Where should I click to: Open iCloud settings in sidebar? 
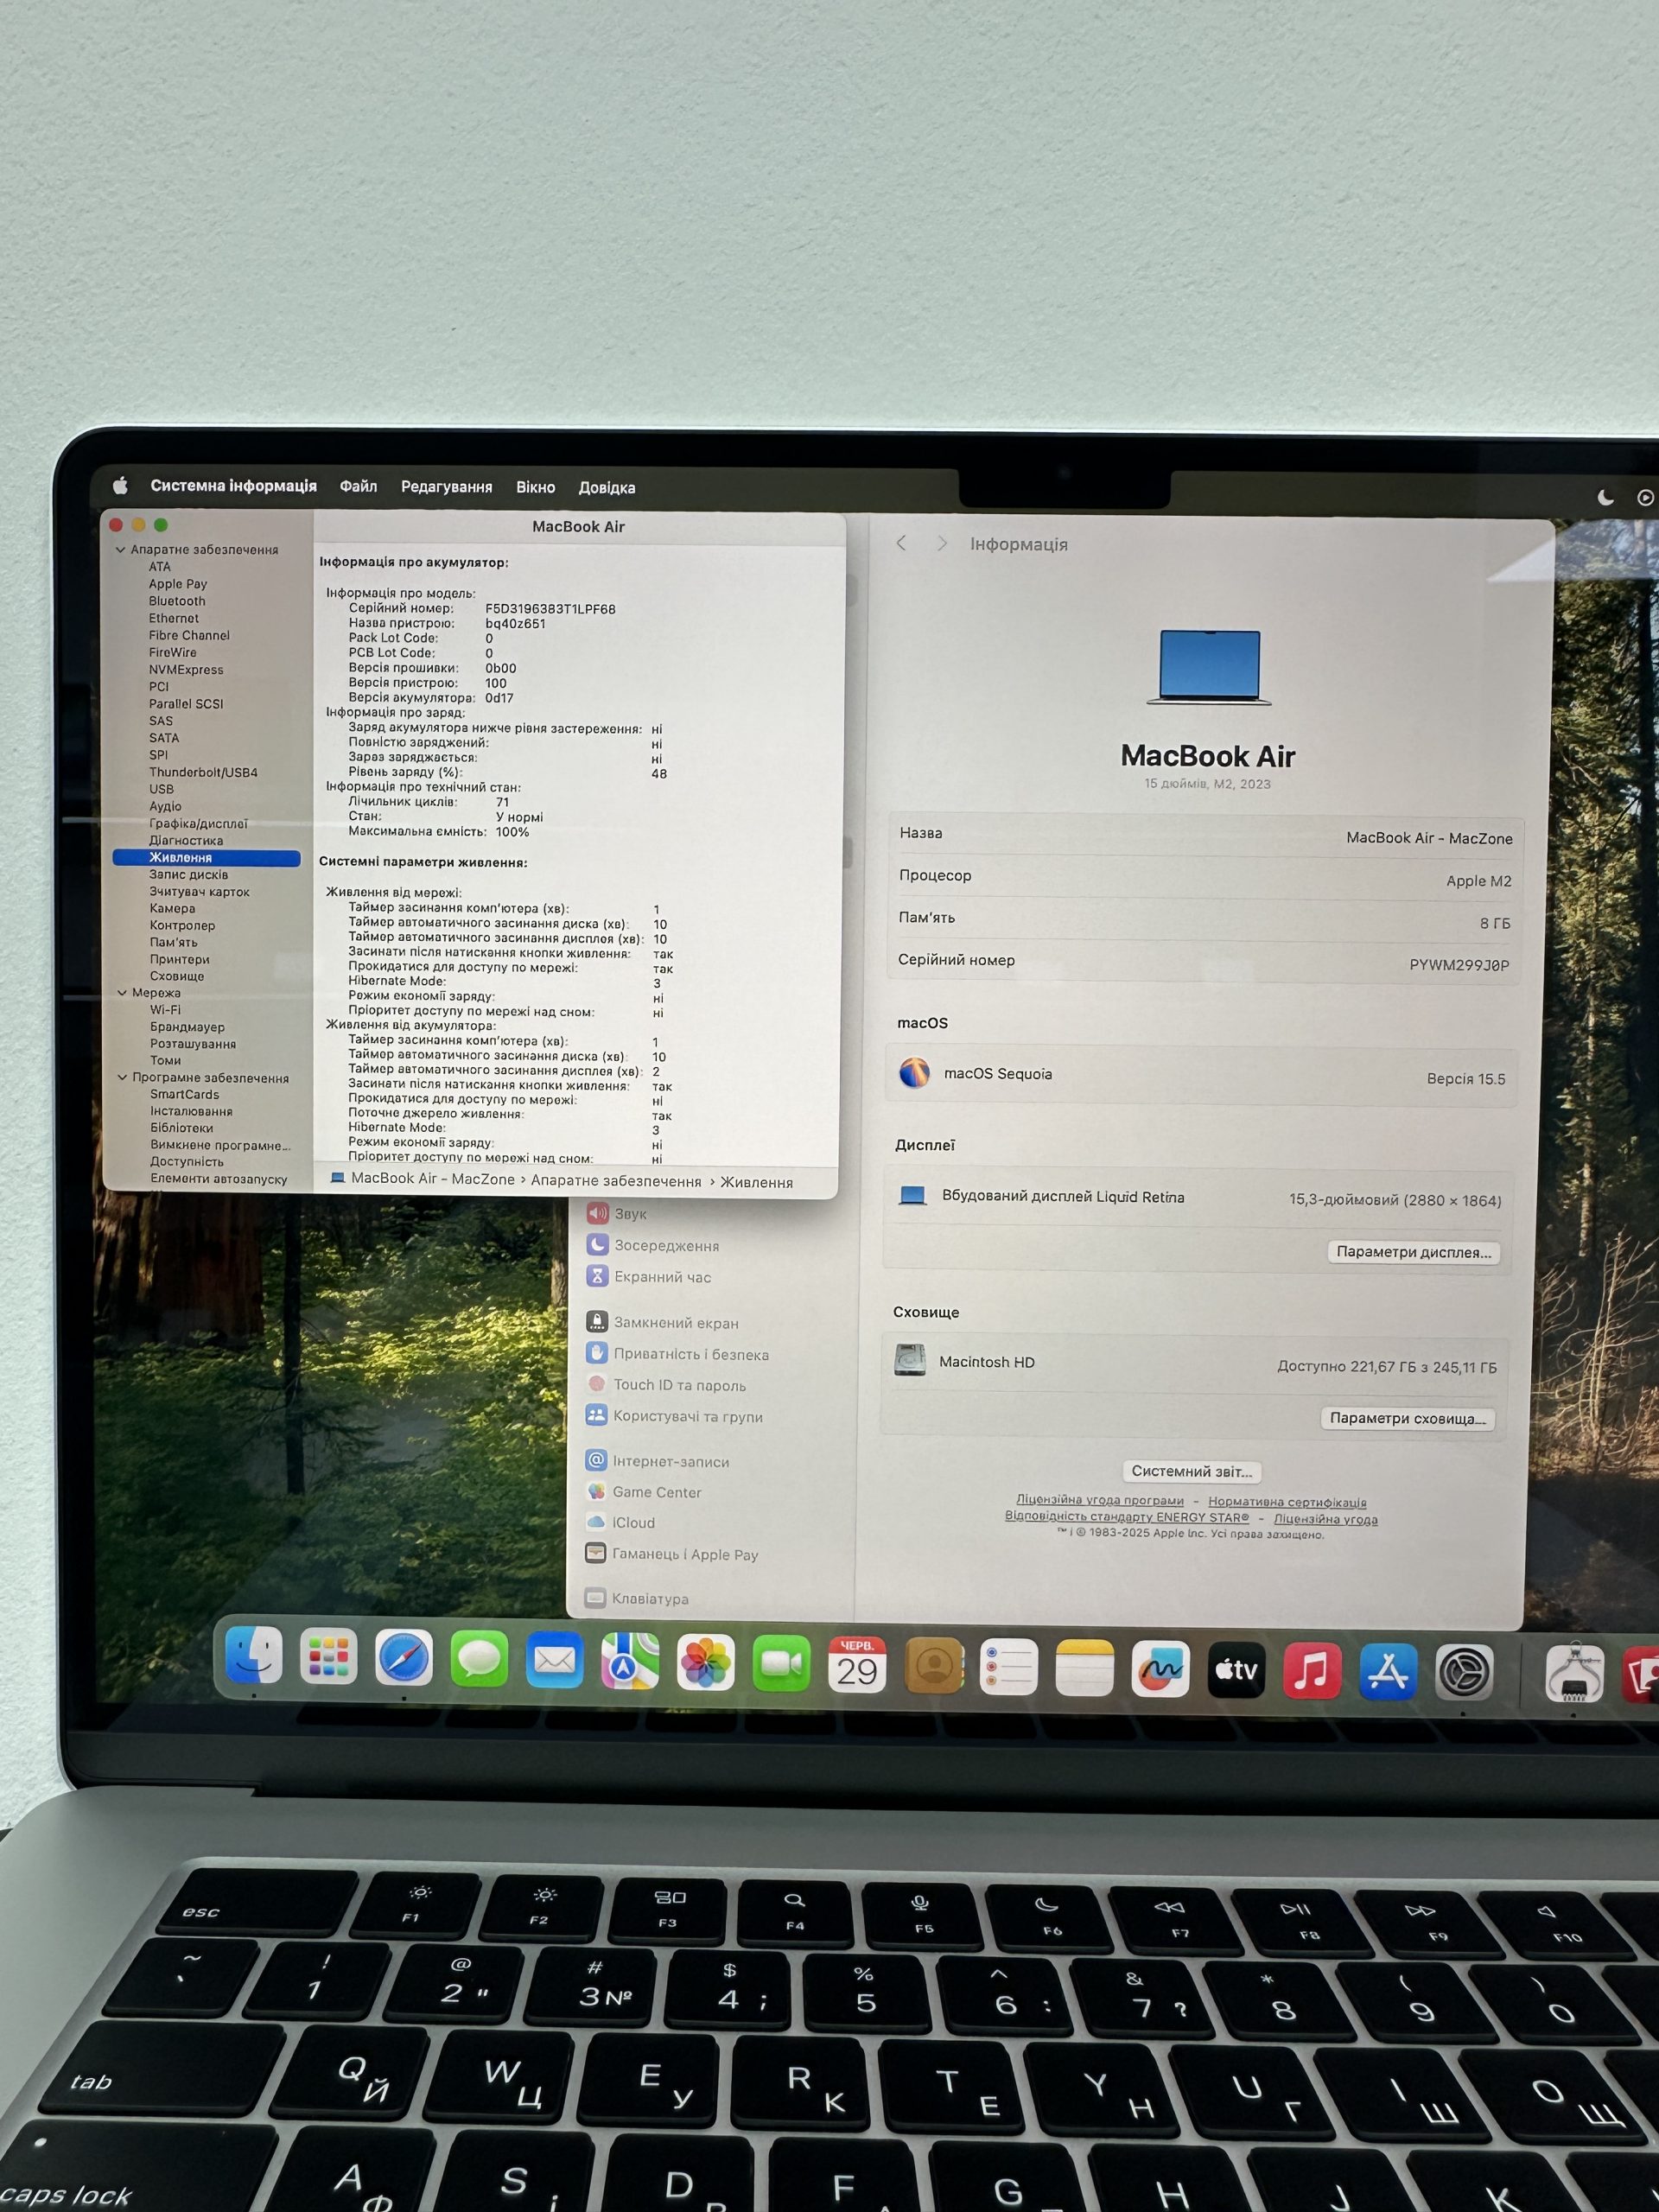[x=620, y=1522]
